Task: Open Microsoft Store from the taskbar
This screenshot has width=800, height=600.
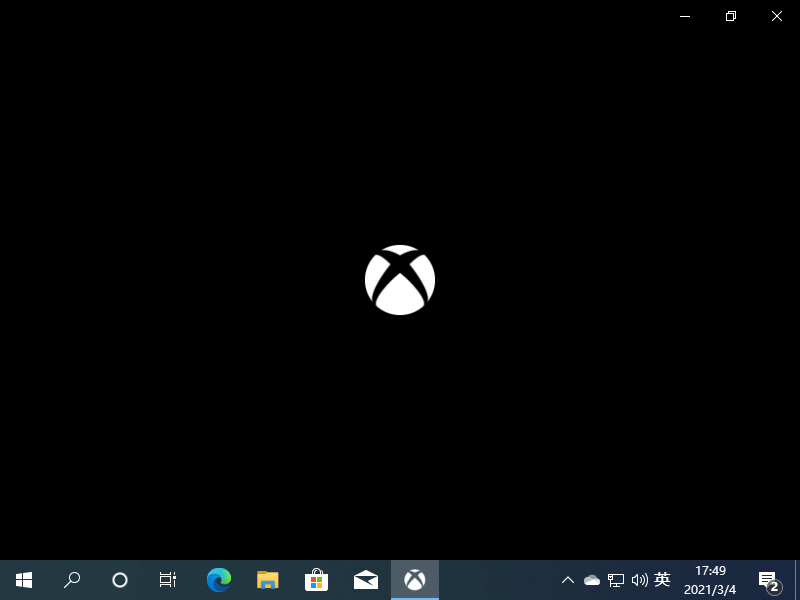Action: (x=316, y=580)
